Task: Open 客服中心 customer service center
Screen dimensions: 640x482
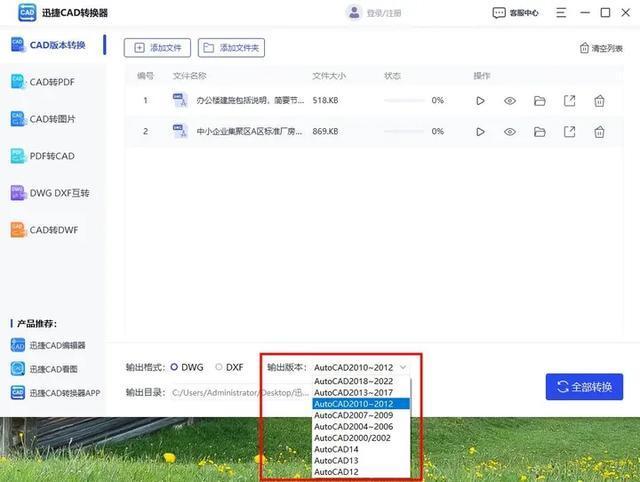Action: click(x=516, y=13)
